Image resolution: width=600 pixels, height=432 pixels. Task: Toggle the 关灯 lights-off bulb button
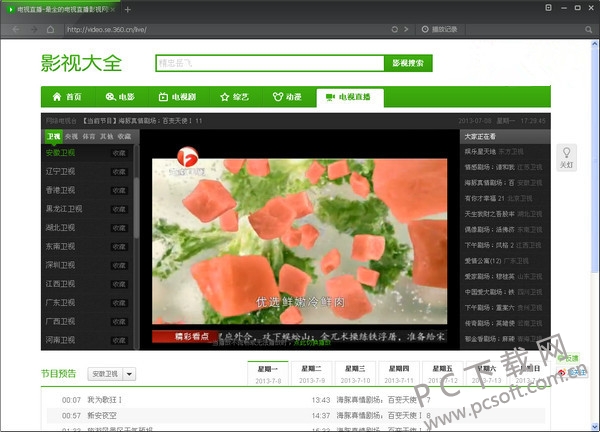(x=566, y=158)
